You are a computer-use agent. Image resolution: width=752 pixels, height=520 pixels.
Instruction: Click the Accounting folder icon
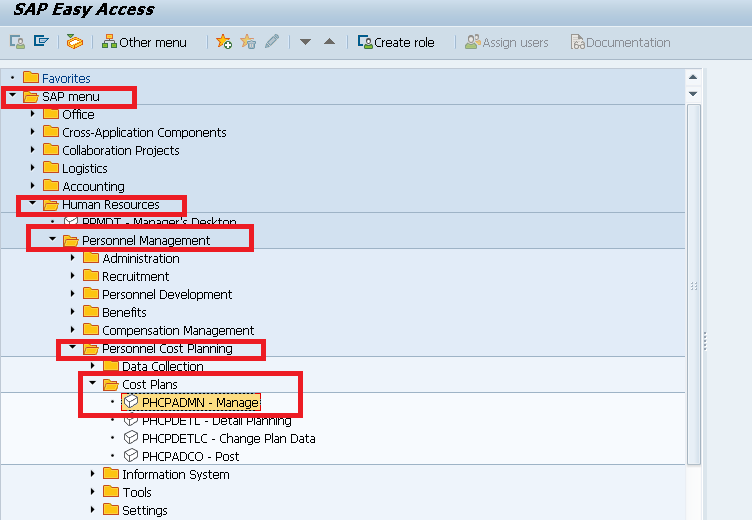tap(51, 186)
